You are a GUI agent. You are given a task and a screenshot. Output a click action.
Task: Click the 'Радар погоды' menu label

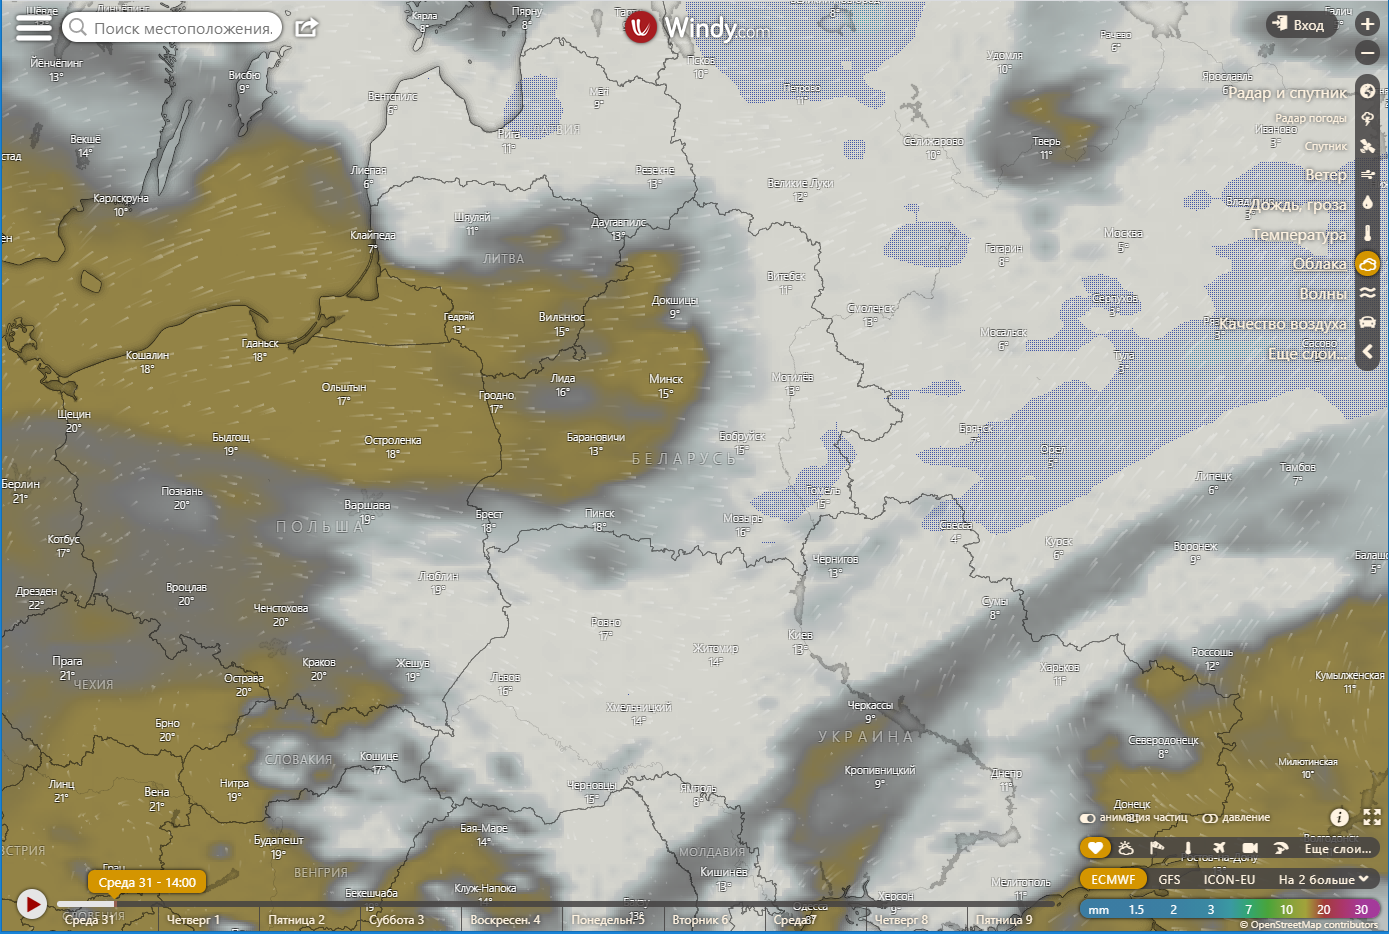click(x=1310, y=118)
